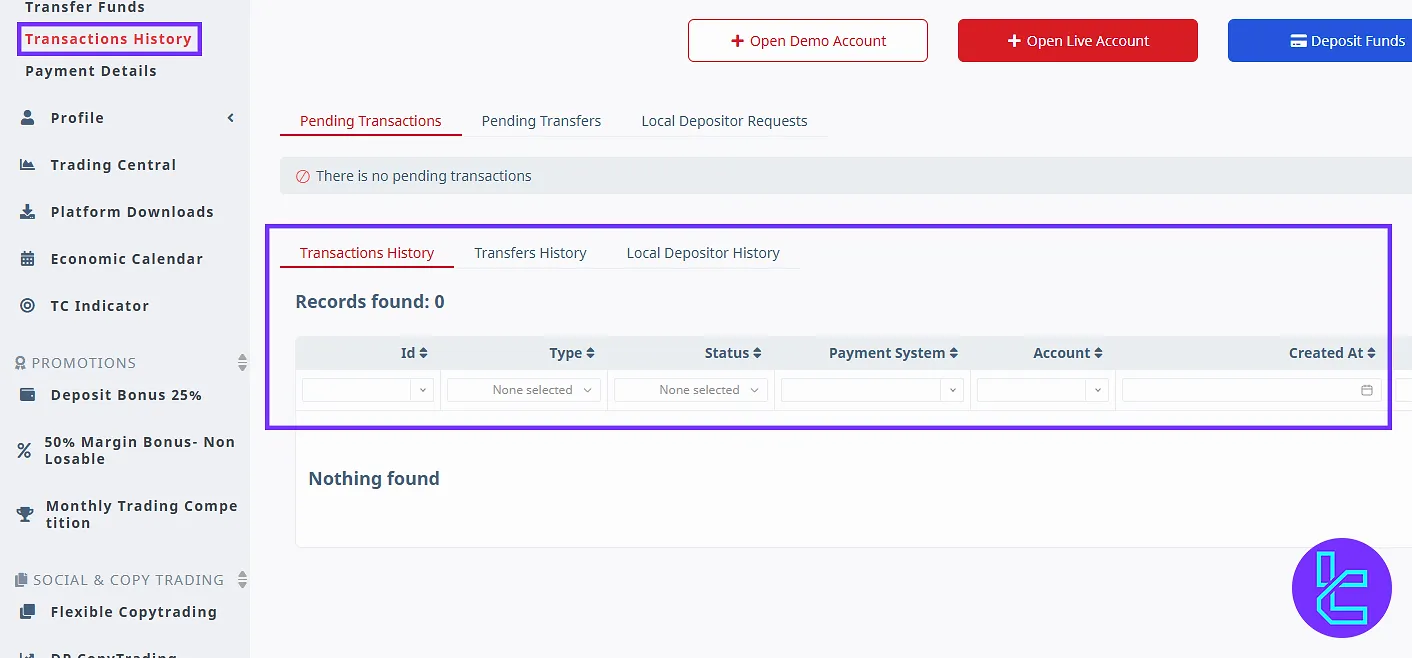Click the Trading Central chart icon
1412x658 pixels.
(x=28, y=165)
